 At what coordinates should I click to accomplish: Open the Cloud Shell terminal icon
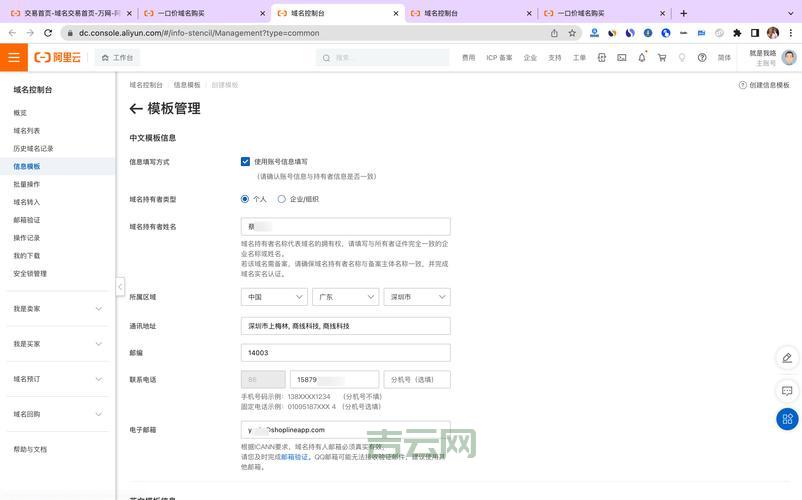point(621,58)
